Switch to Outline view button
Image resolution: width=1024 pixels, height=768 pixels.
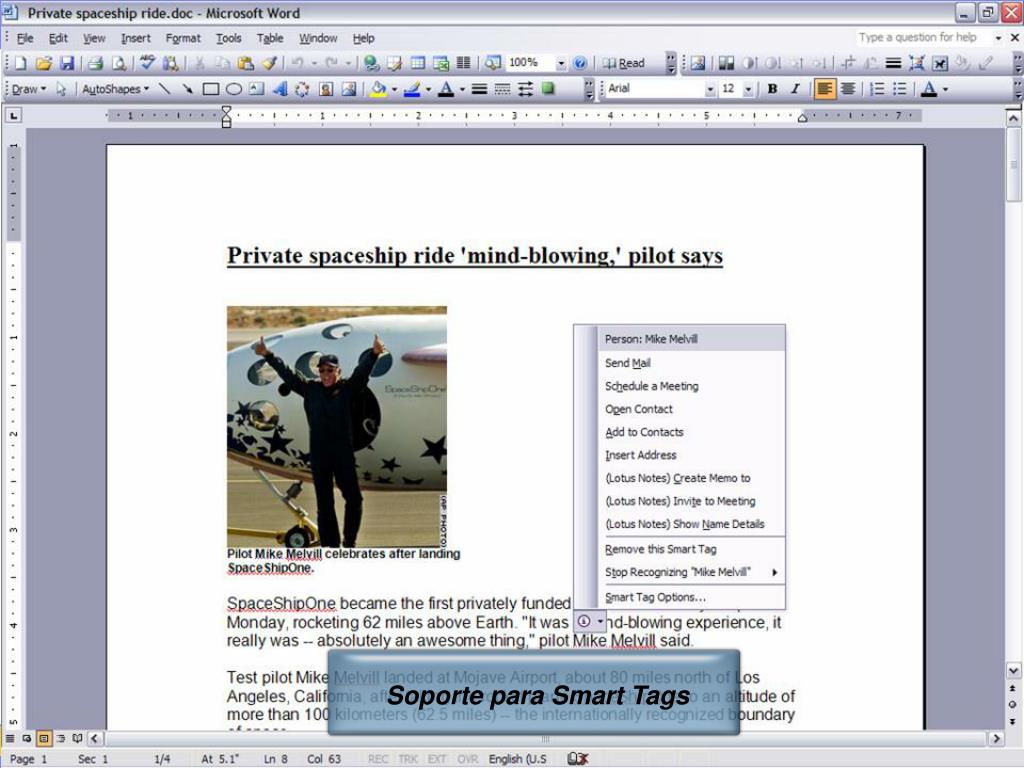point(61,738)
